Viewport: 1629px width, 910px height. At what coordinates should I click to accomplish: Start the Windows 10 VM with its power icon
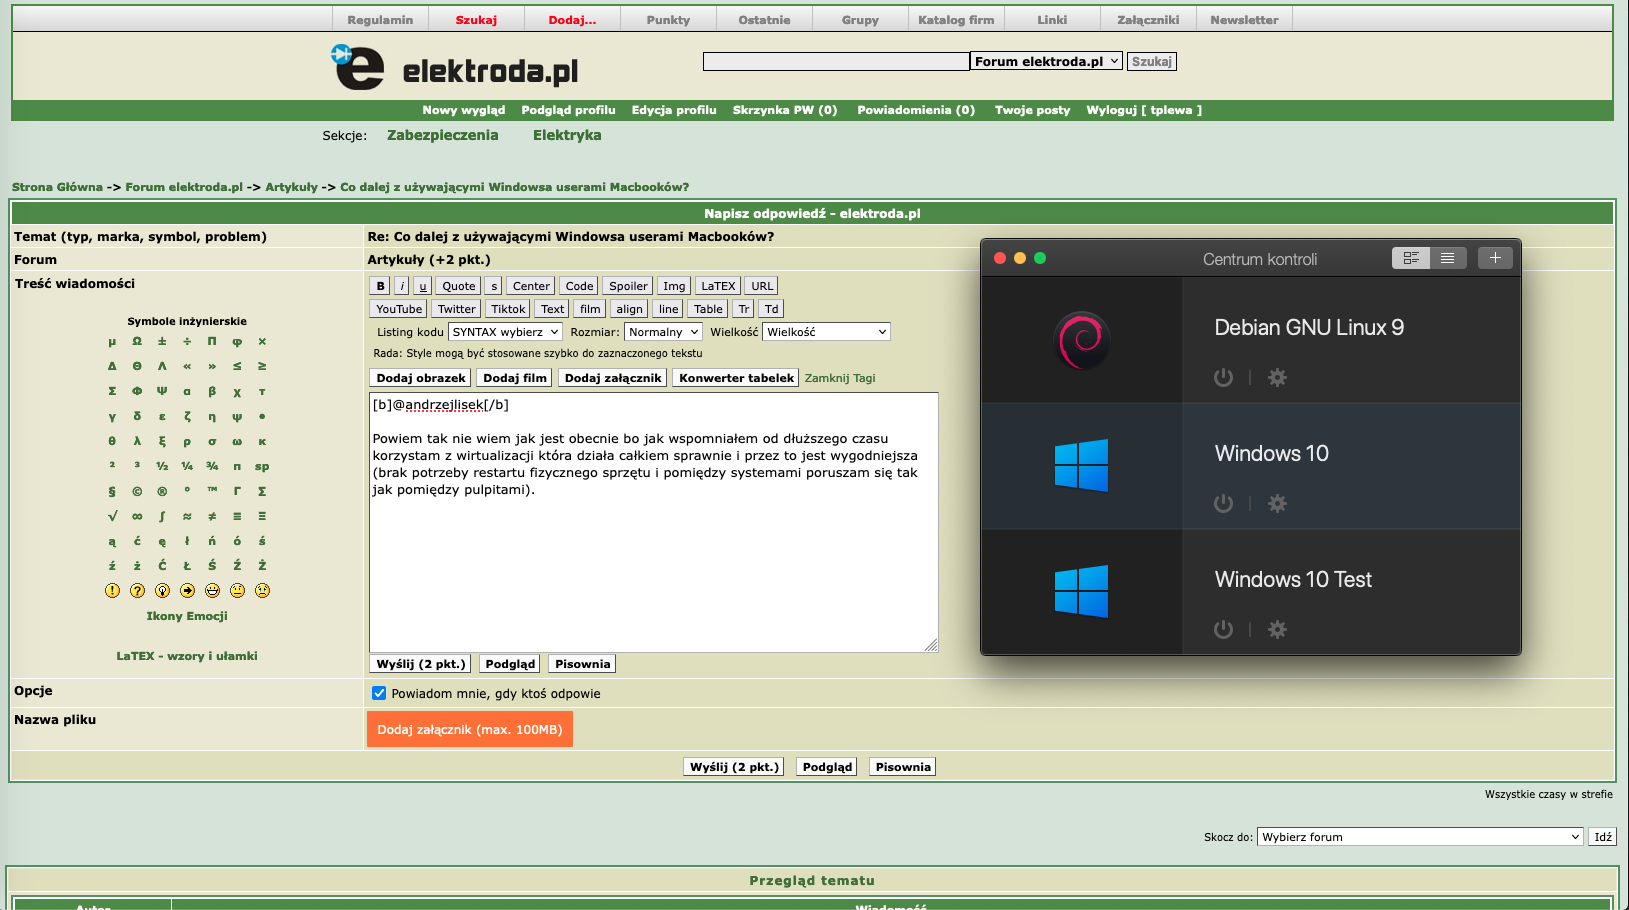pos(1223,504)
